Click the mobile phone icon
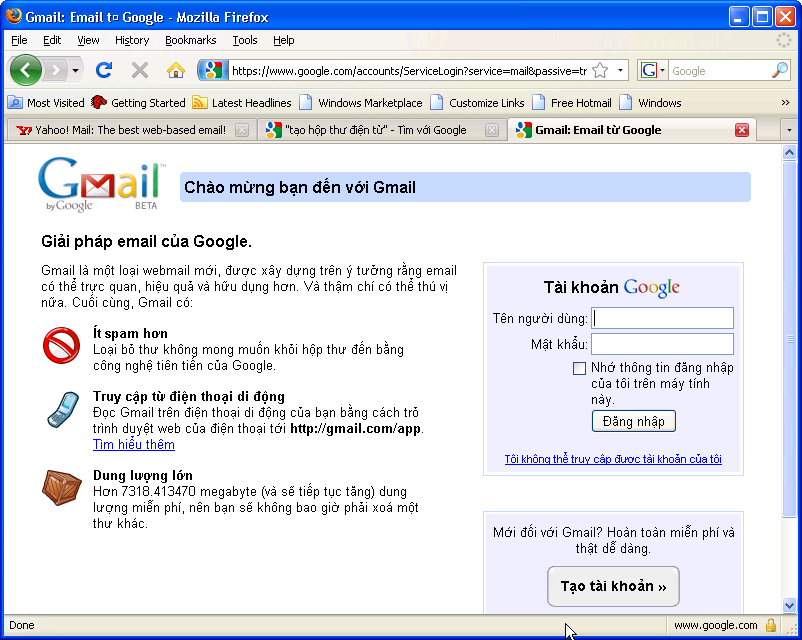Image resolution: width=802 pixels, height=640 pixels. (63, 409)
